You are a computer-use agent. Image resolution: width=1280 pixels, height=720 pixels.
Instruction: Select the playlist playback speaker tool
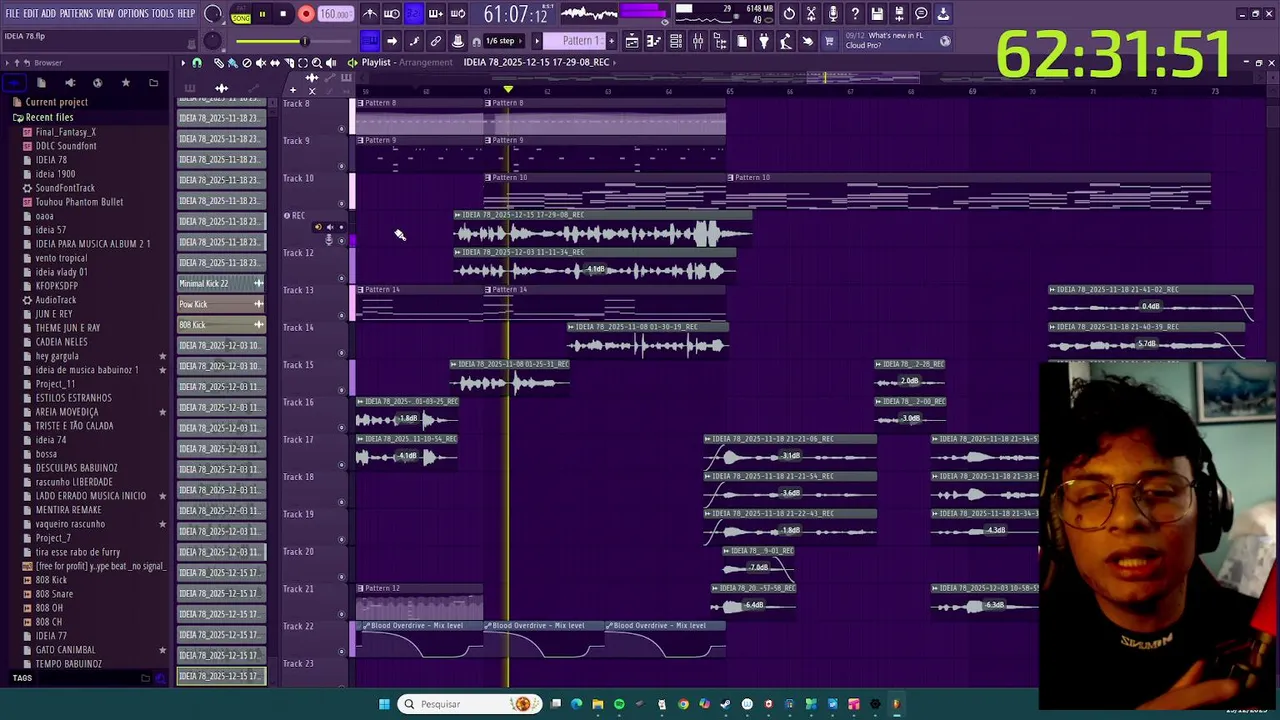coord(331,63)
